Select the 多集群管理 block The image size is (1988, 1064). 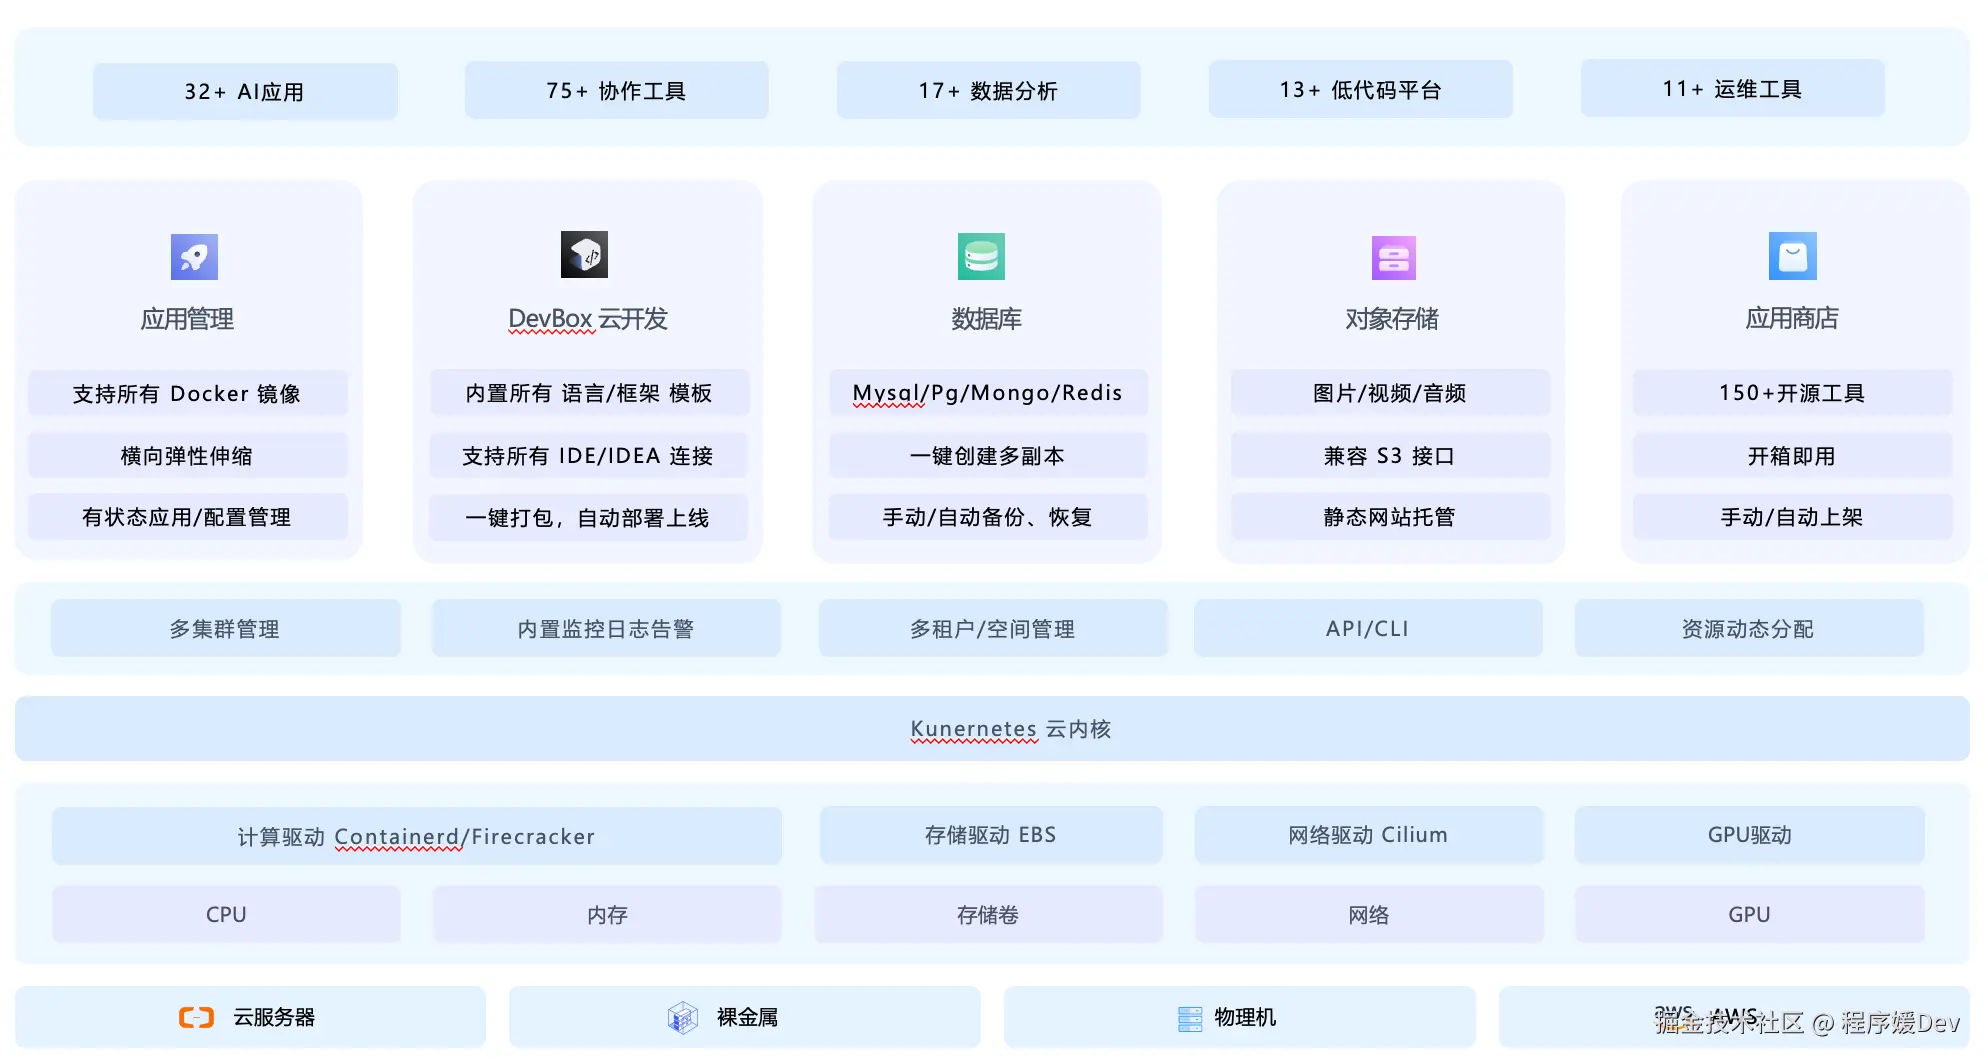226,629
